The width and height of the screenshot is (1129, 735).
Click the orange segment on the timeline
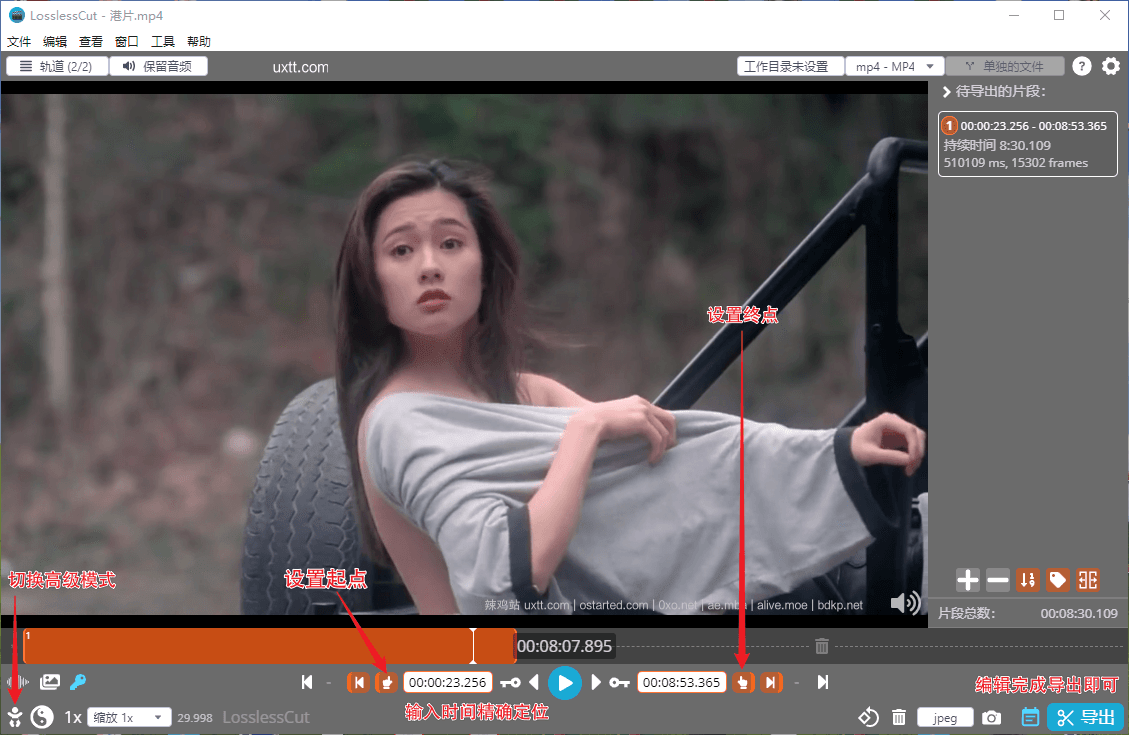(250, 646)
